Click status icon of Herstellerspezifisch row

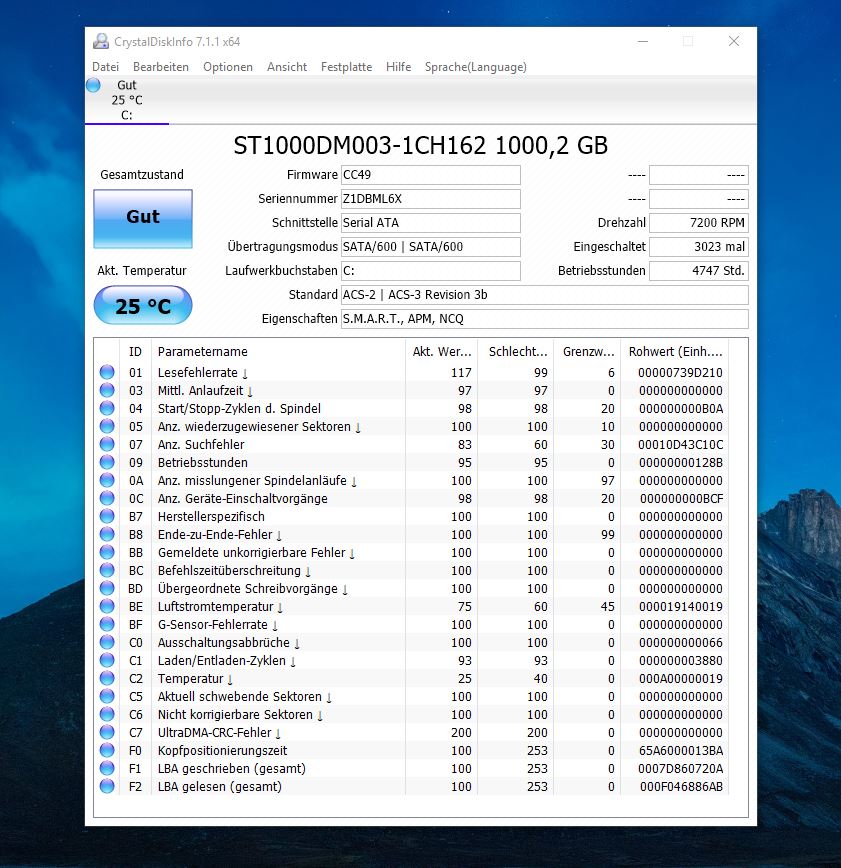(x=107, y=516)
